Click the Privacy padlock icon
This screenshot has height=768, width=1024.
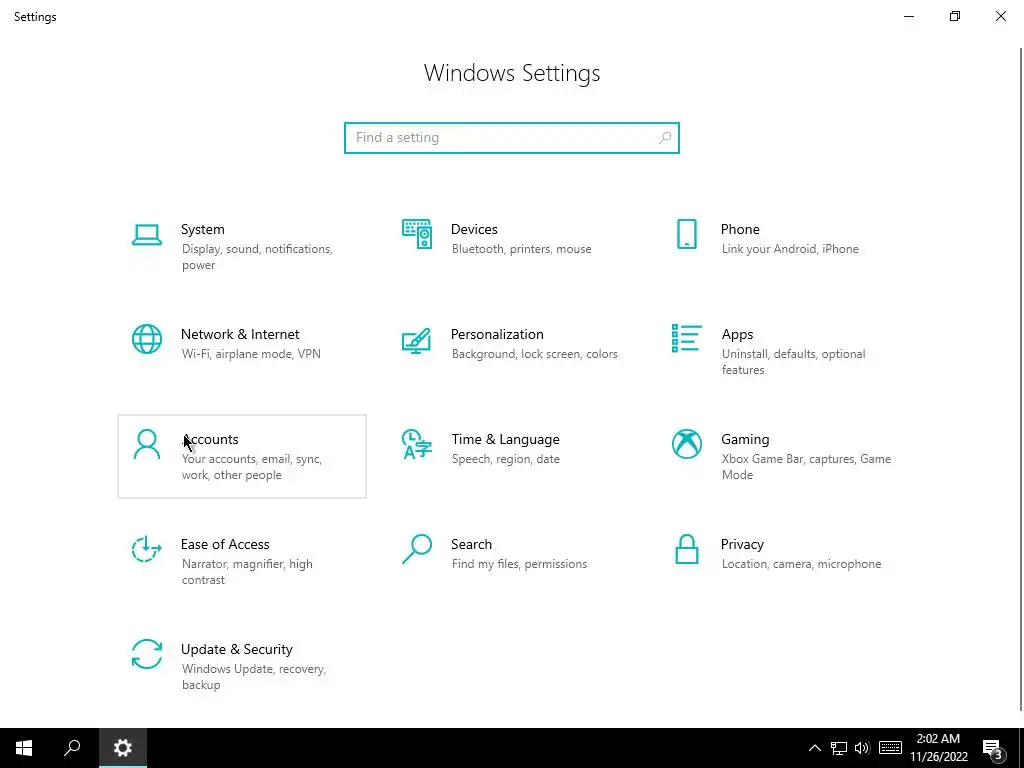click(x=686, y=549)
